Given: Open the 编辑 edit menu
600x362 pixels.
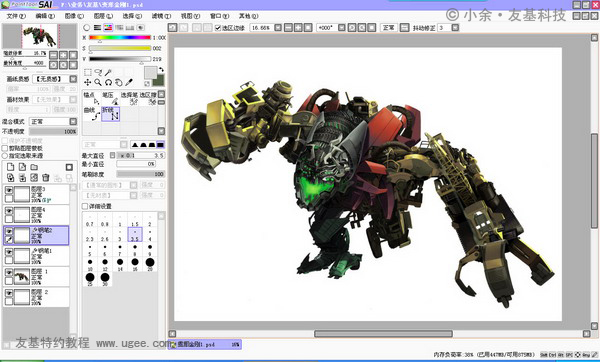Looking at the screenshot, I should (x=45, y=16).
